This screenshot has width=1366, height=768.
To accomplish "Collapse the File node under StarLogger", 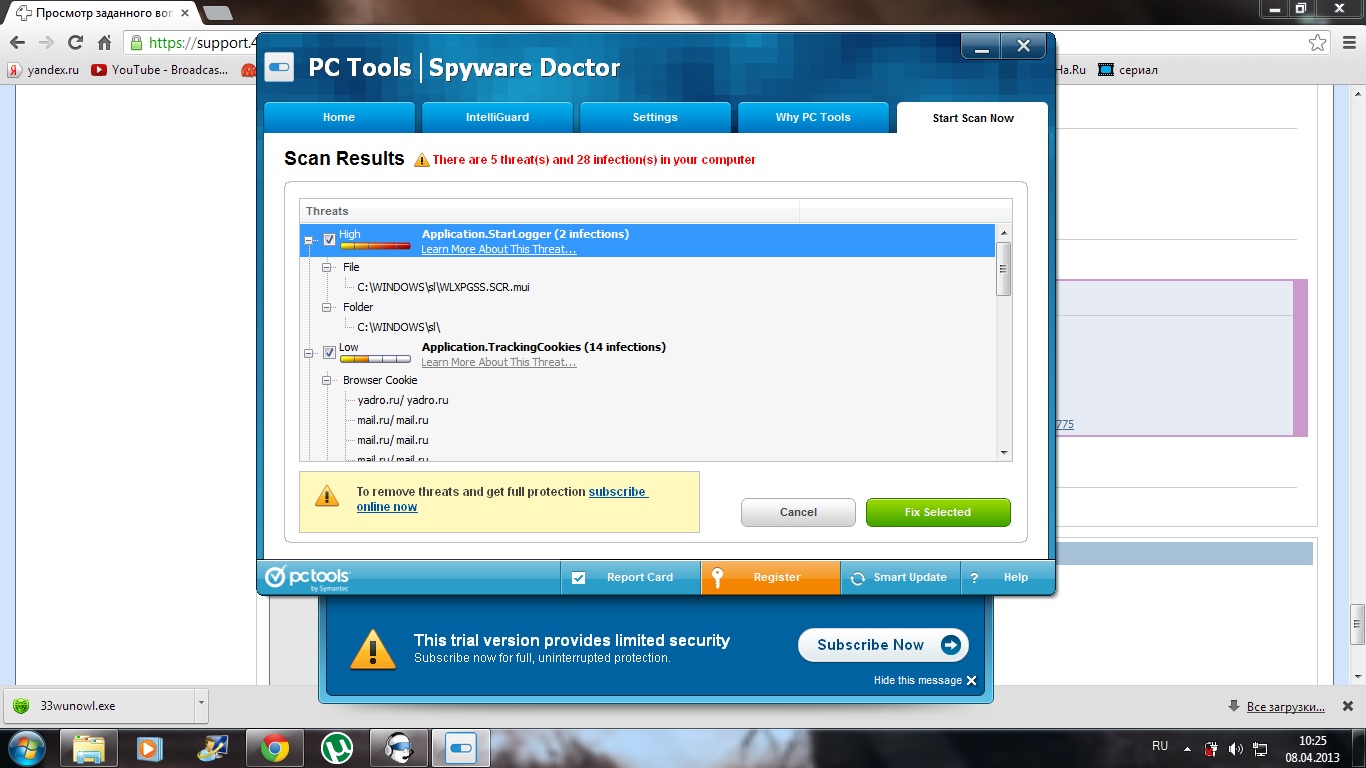I will tap(327, 267).
